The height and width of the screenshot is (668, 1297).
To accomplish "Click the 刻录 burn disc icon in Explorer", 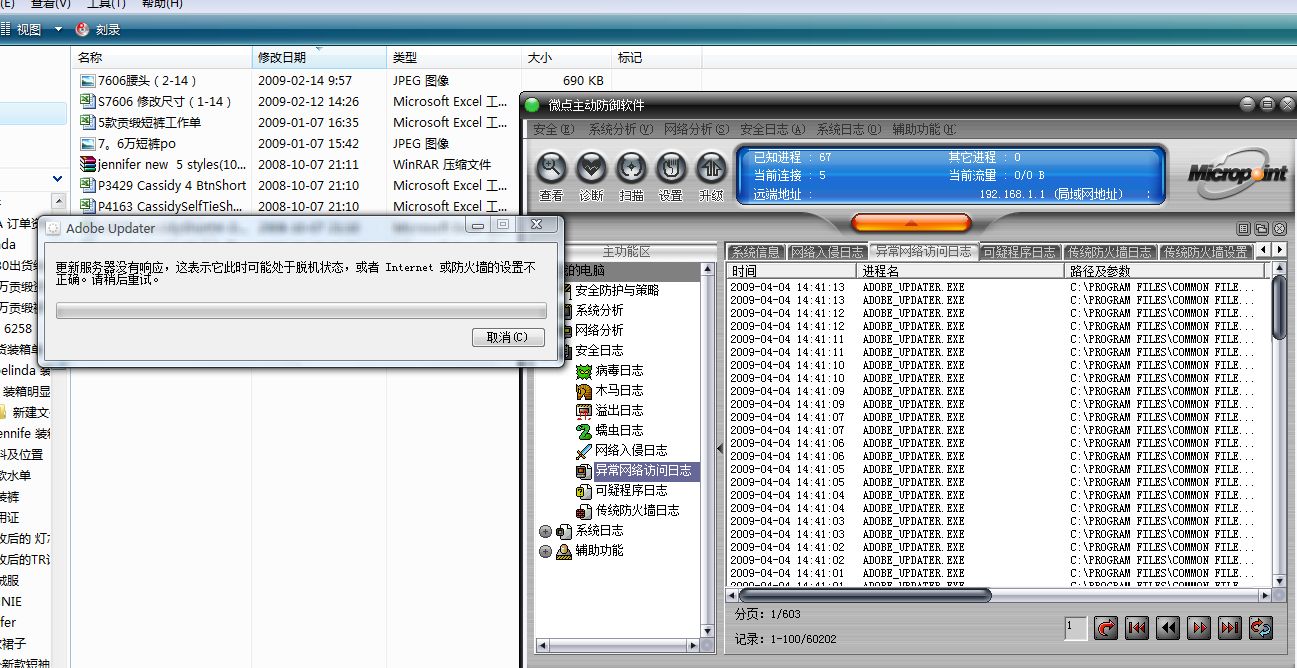I will 82,30.
